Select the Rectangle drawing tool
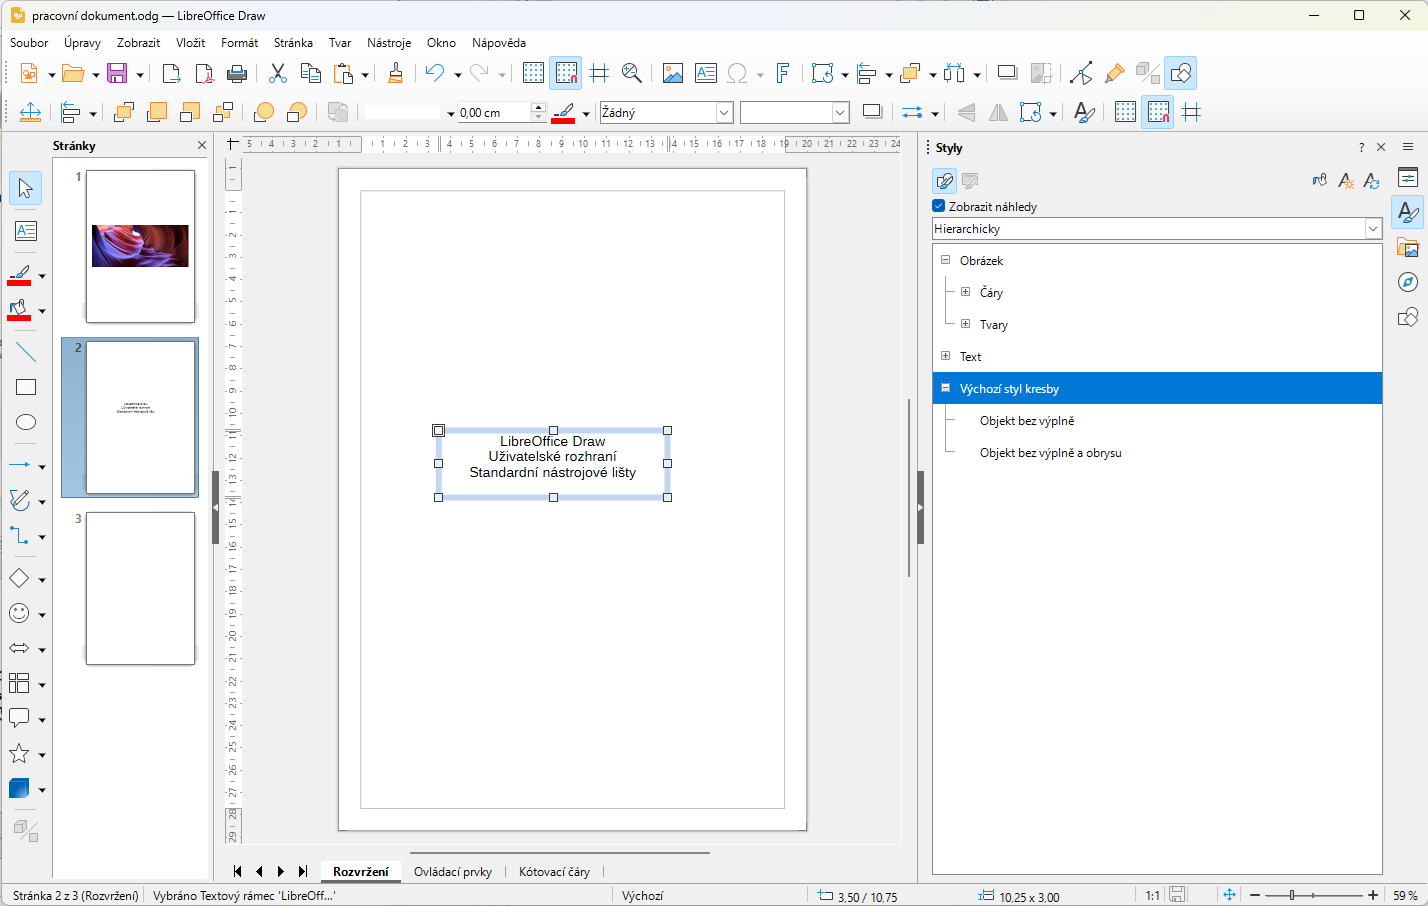This screenshot has height=906, width=1428. pos(26,387)
